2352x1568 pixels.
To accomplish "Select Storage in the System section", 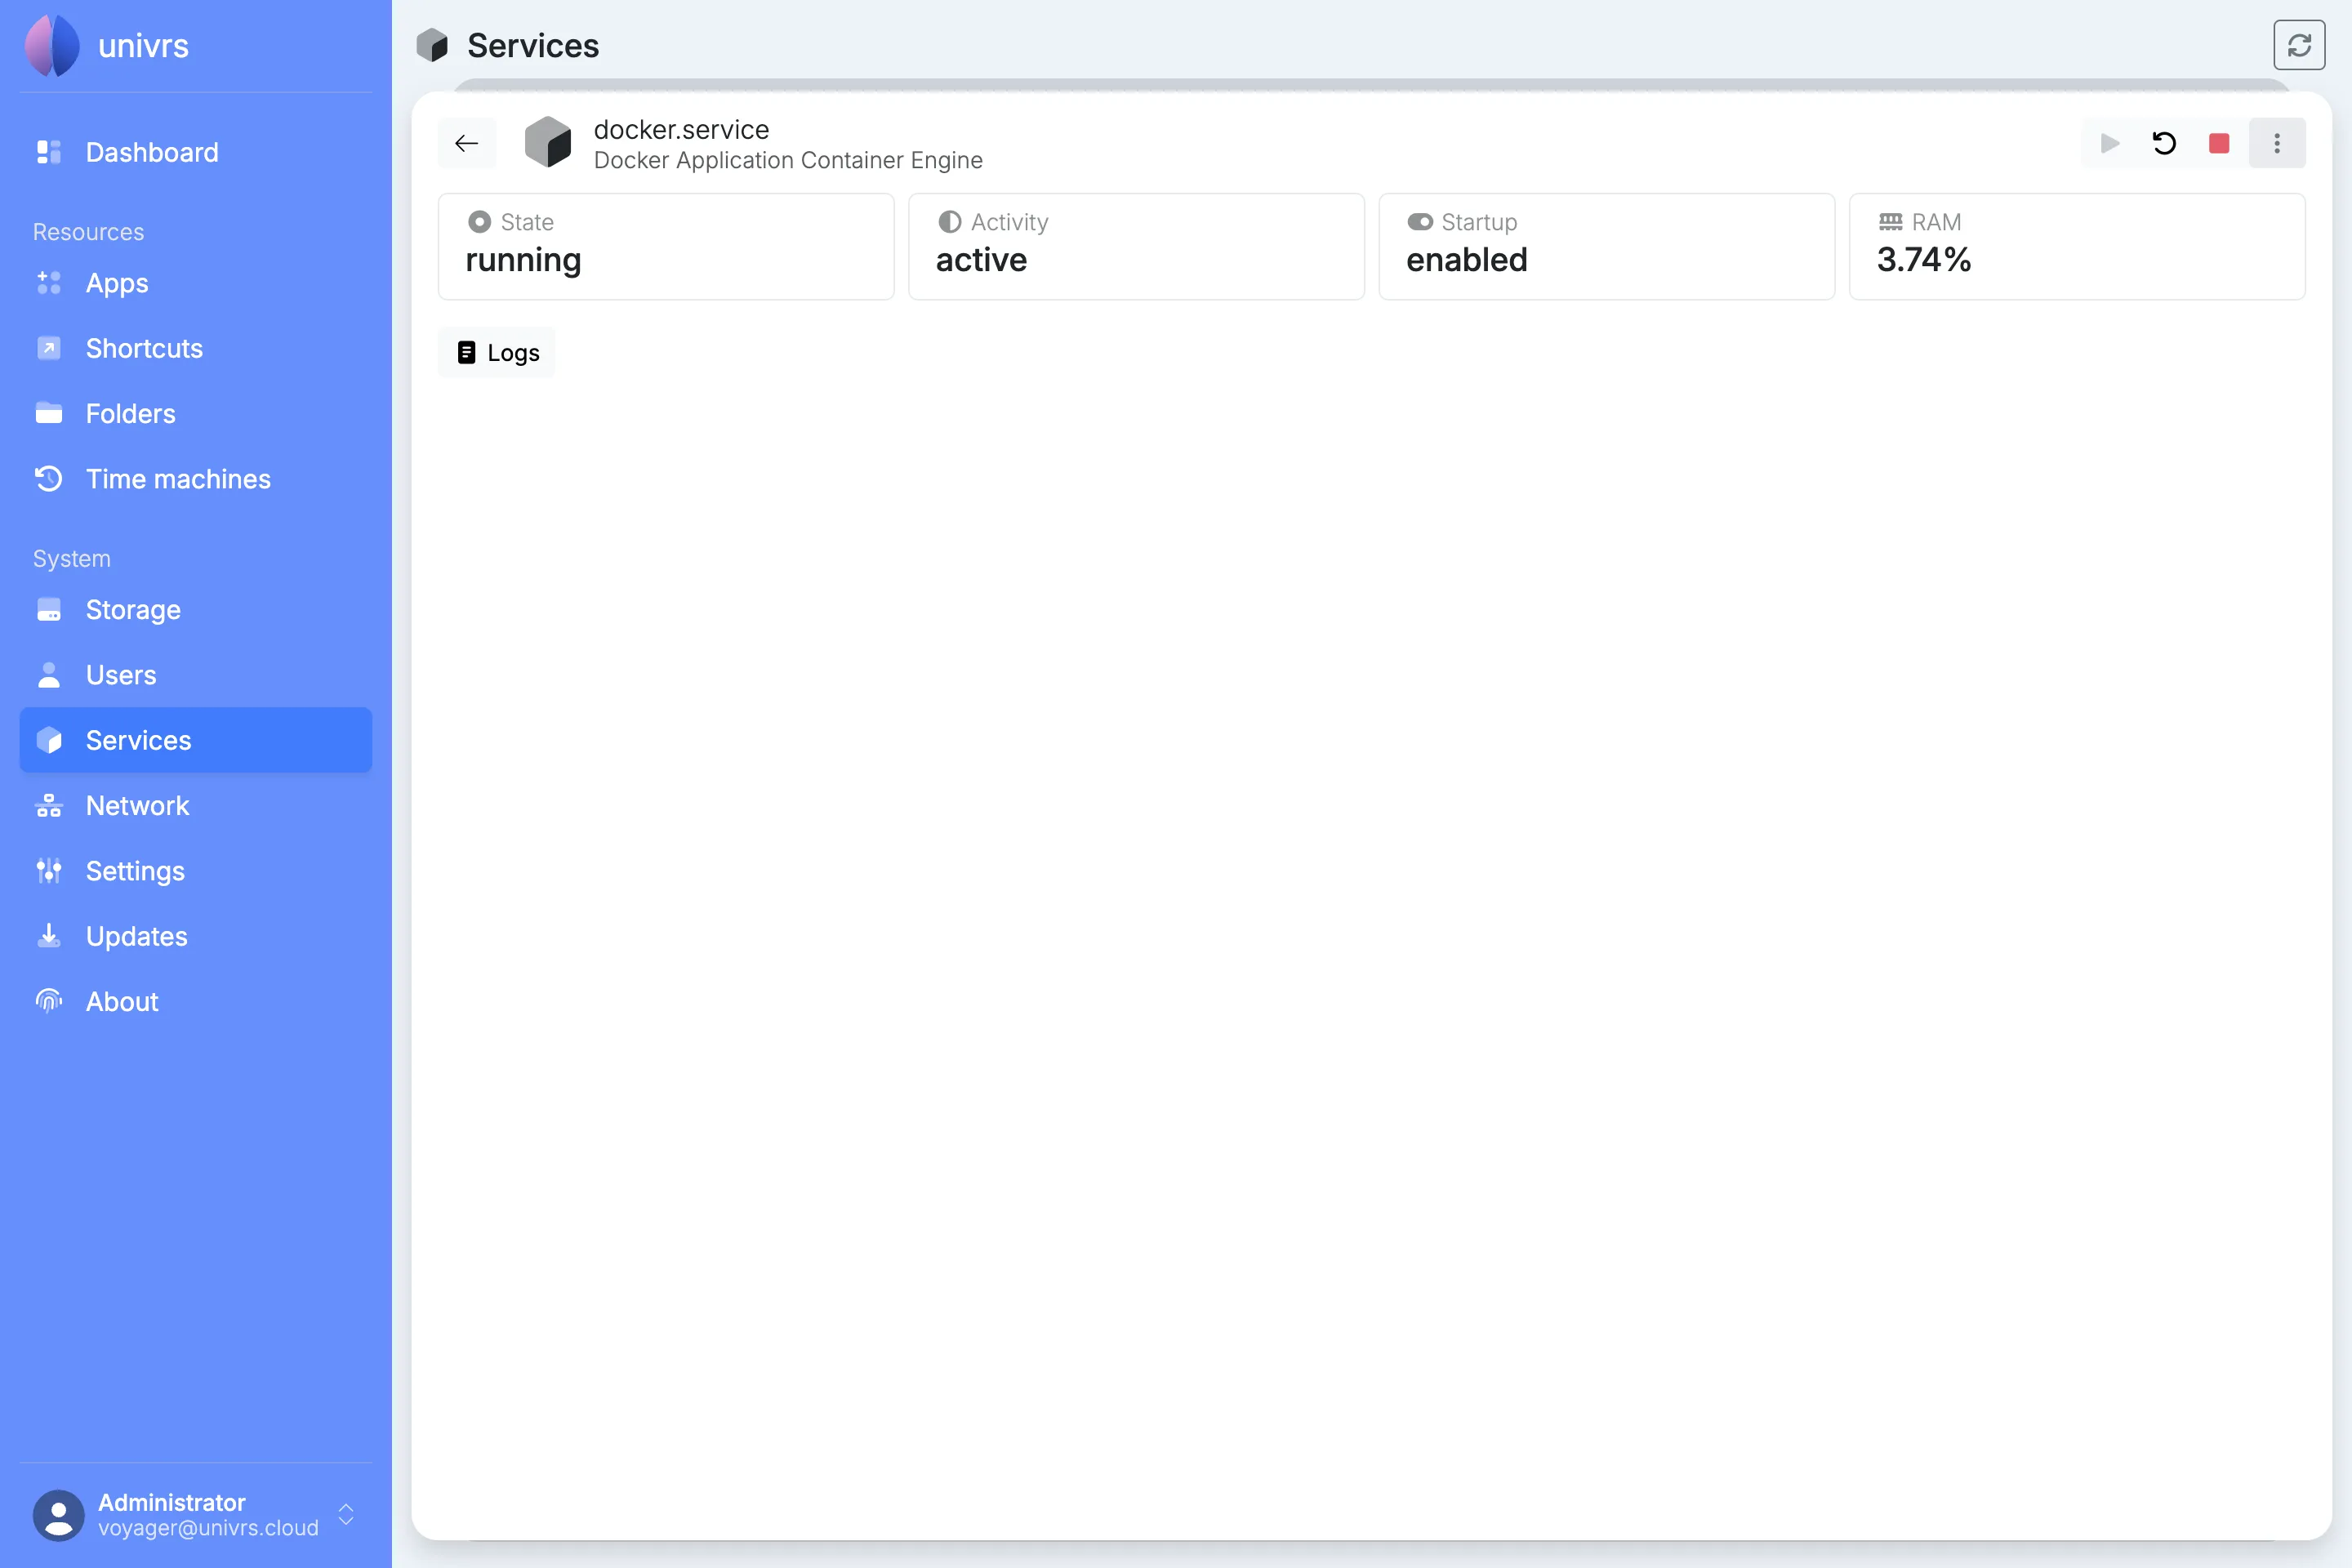I will pyautogui.click(x=196, y=609).
